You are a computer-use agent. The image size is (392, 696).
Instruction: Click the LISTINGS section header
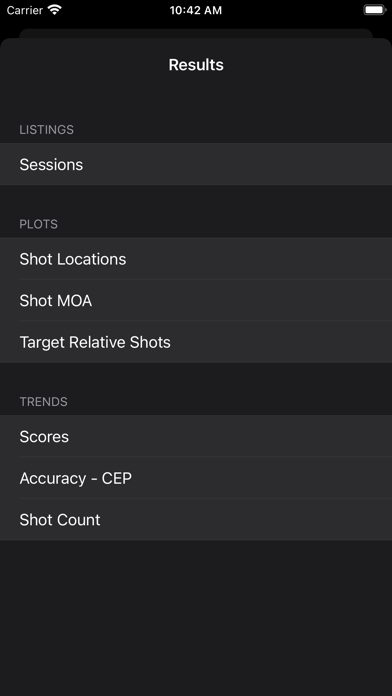point(47,130)
